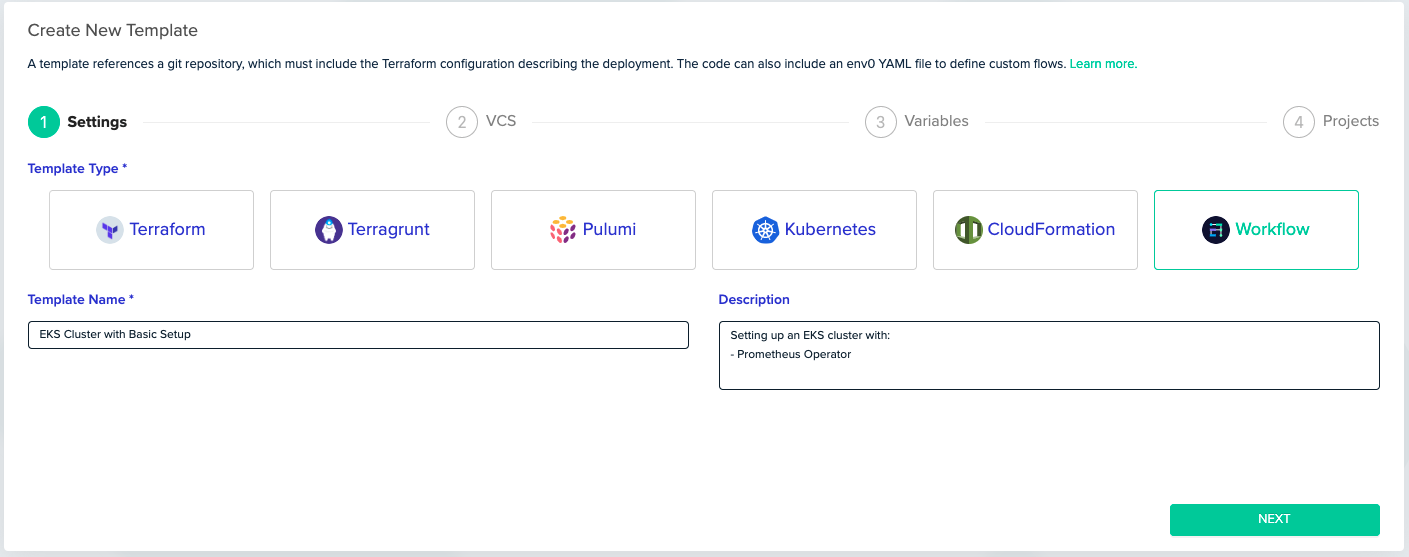Viewport: 1409px width, 557px height.
Task: Click the Pulumi card label text
Action: tap(610, 230)
